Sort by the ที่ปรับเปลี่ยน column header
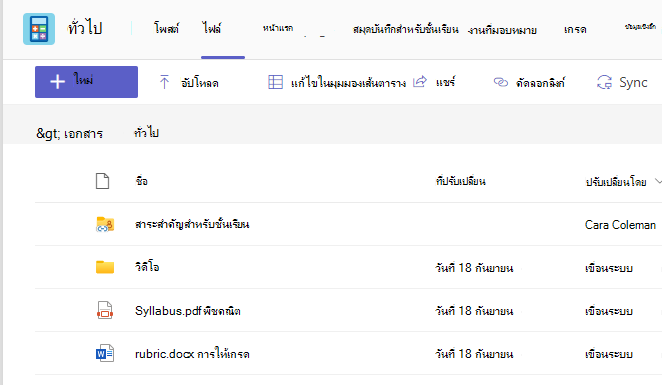 [461, 182]
